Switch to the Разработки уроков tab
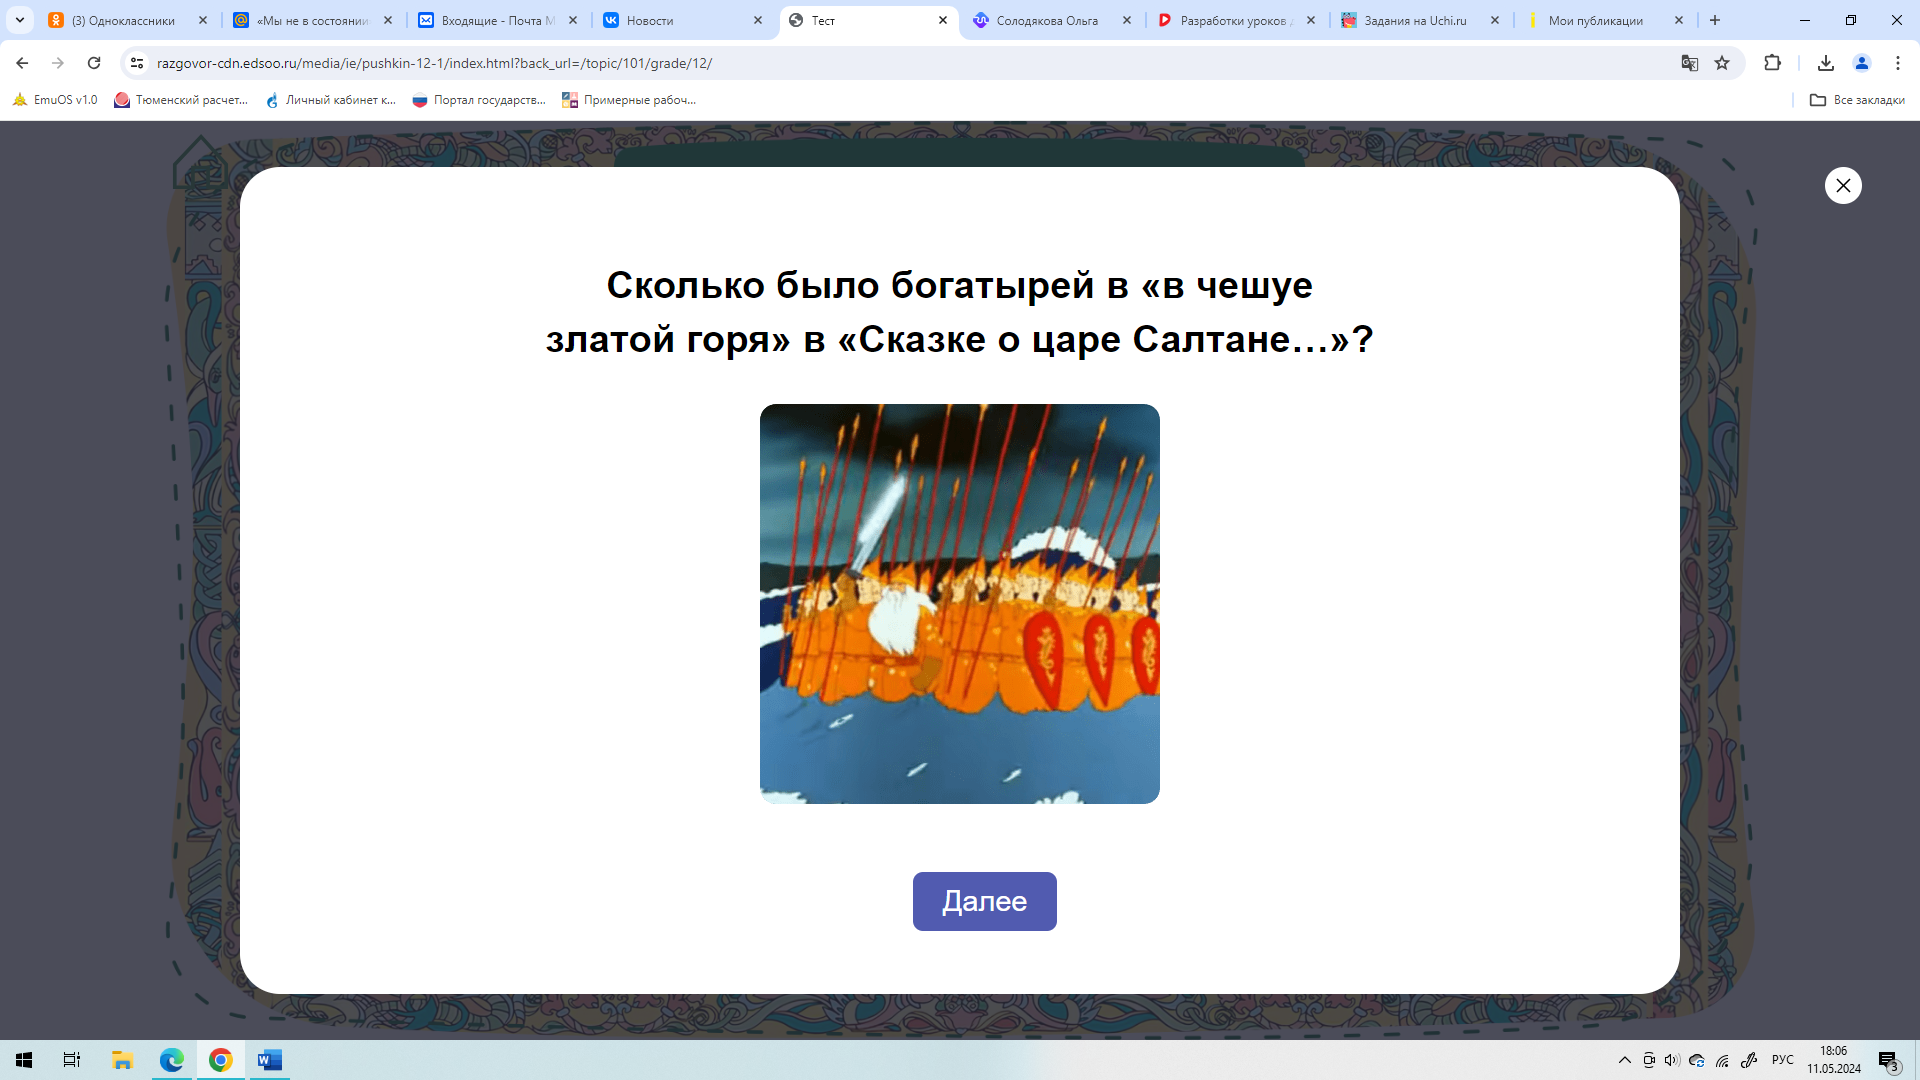 pos(1236,20)
